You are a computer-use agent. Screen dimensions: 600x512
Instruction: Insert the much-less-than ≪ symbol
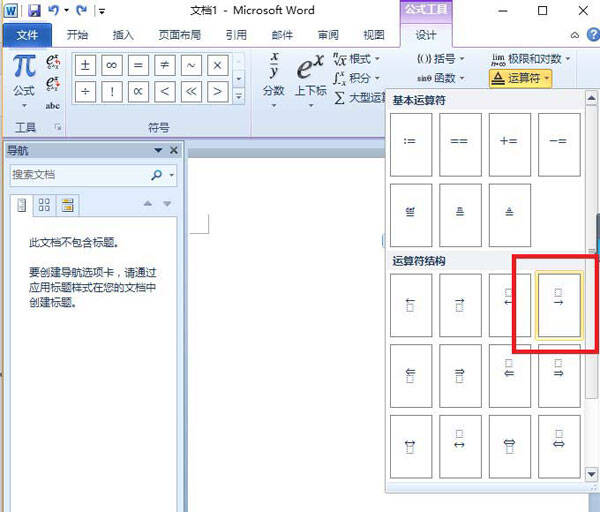(191, 91)
